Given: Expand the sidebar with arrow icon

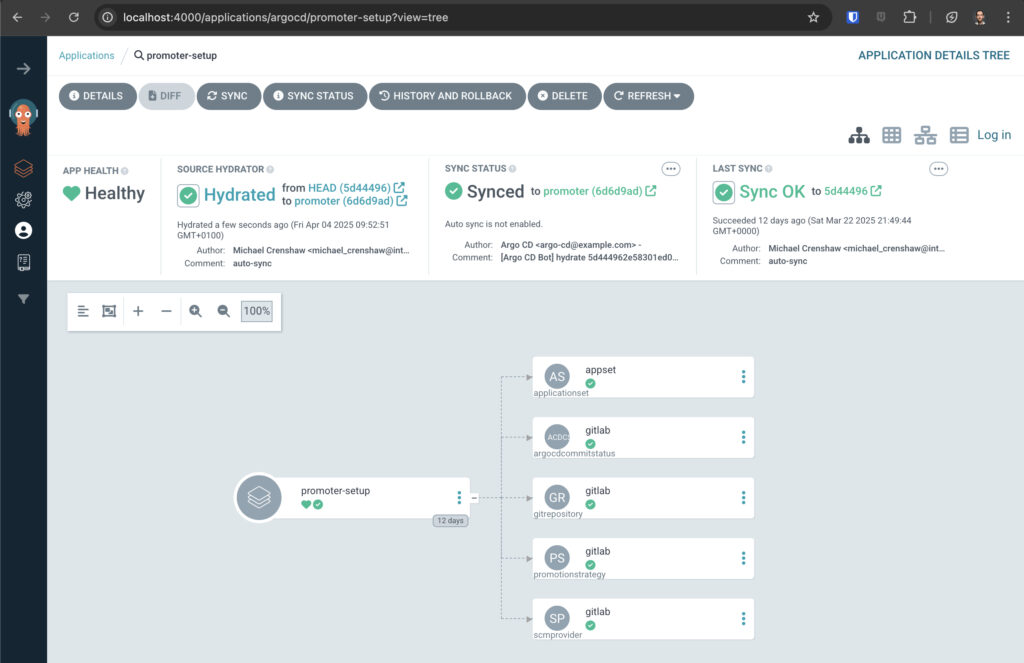Looking at the screenshot, I should 24,69.
